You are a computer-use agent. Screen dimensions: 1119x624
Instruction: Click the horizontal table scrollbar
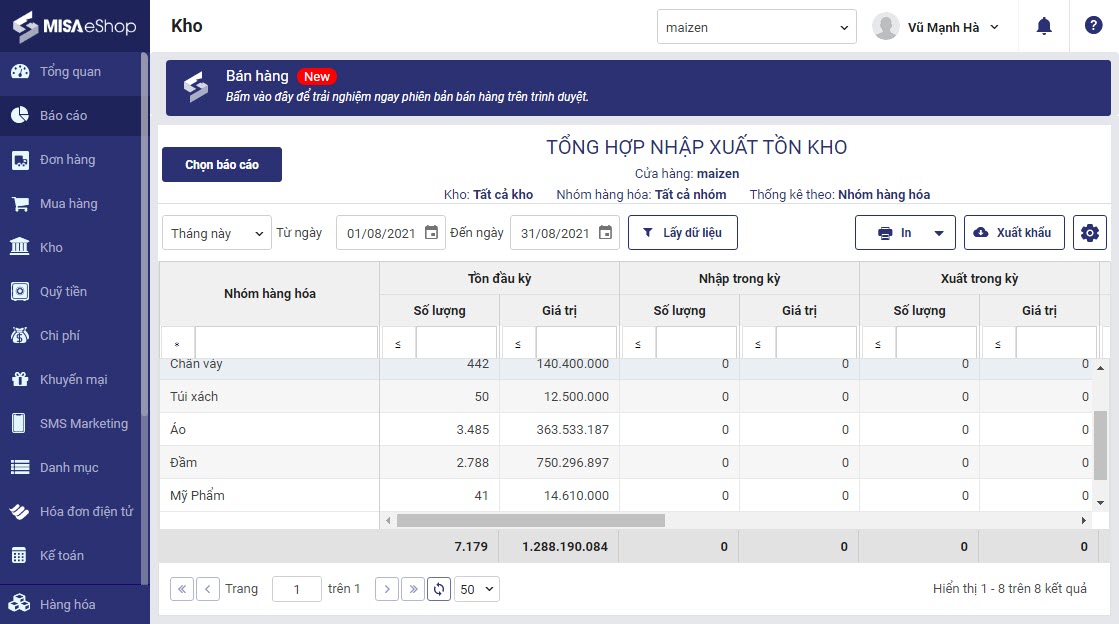click(530, 521)
